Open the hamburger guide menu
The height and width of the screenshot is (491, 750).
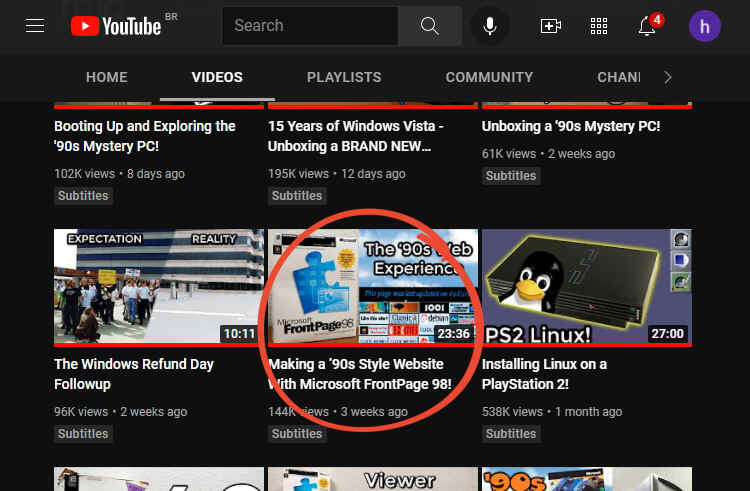click(35, 25)
